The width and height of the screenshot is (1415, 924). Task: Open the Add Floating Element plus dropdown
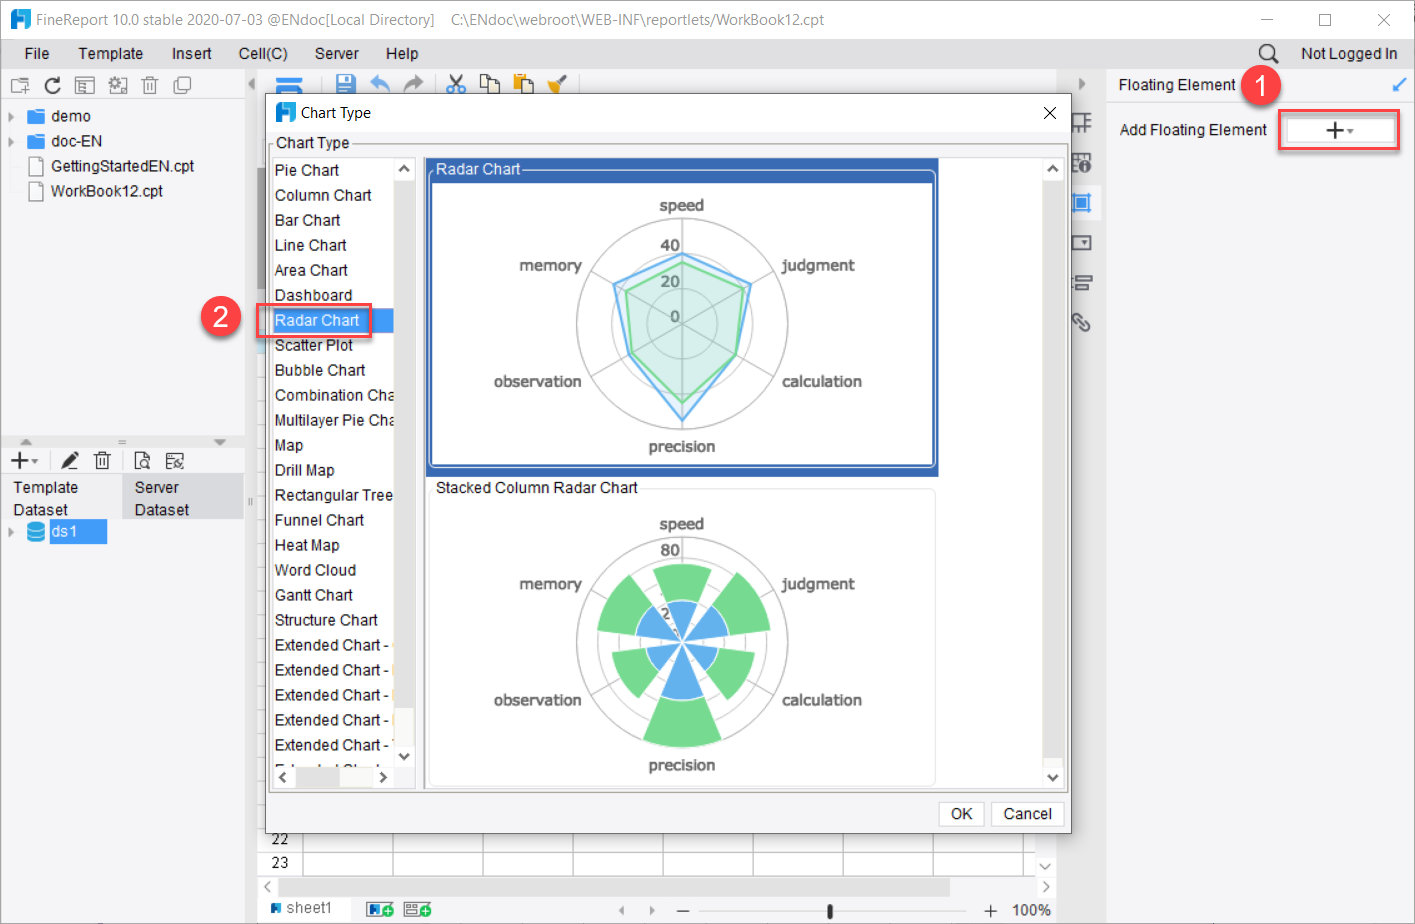pos(1339,129)
